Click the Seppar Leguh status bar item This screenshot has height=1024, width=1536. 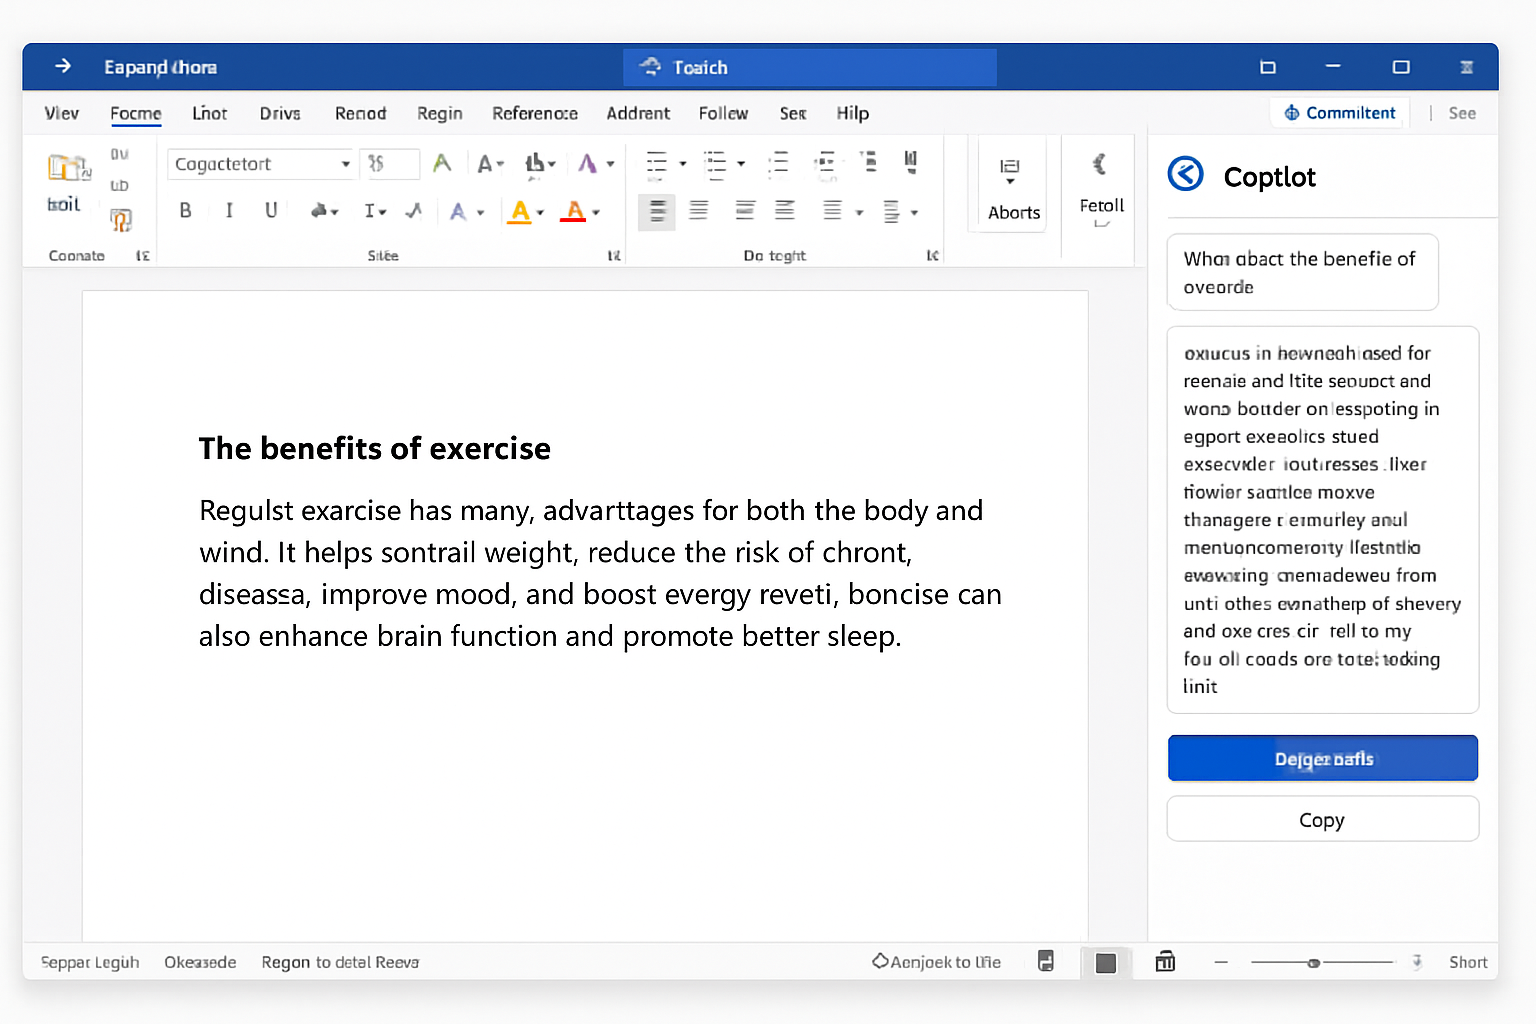click(x=90, y=962)
